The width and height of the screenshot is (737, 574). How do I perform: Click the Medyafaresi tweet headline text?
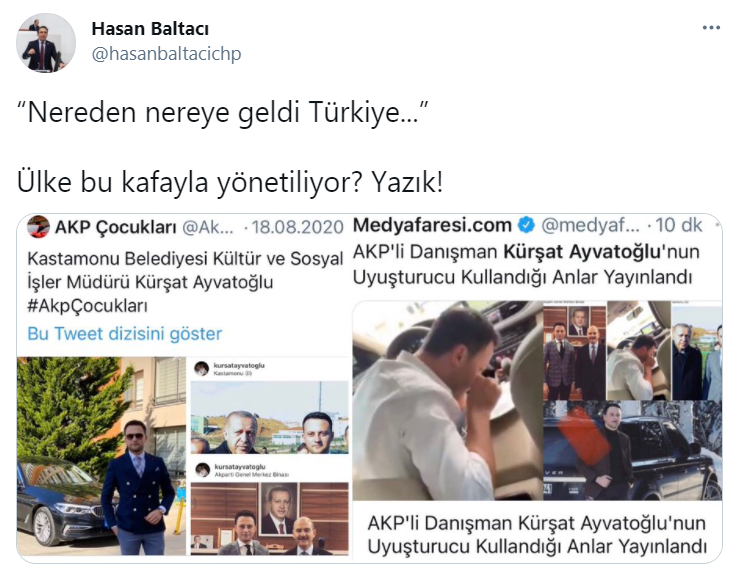point(526,264)
